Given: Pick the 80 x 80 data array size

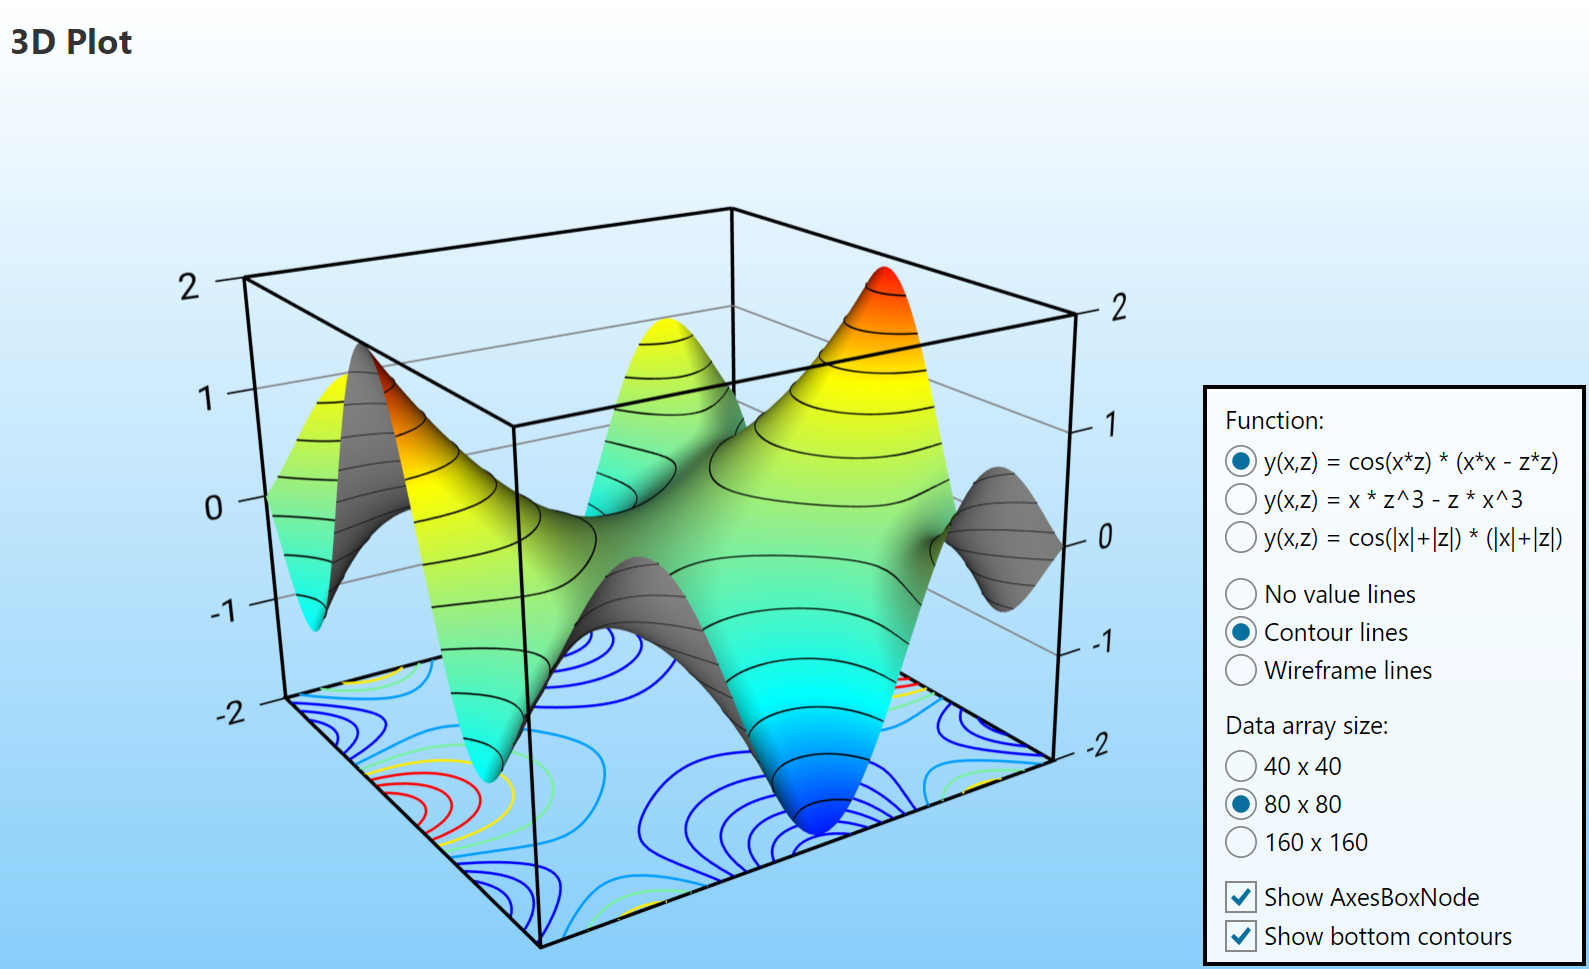Looking at the screenshot, I should pyautogui.click(x=1241, y=804).
